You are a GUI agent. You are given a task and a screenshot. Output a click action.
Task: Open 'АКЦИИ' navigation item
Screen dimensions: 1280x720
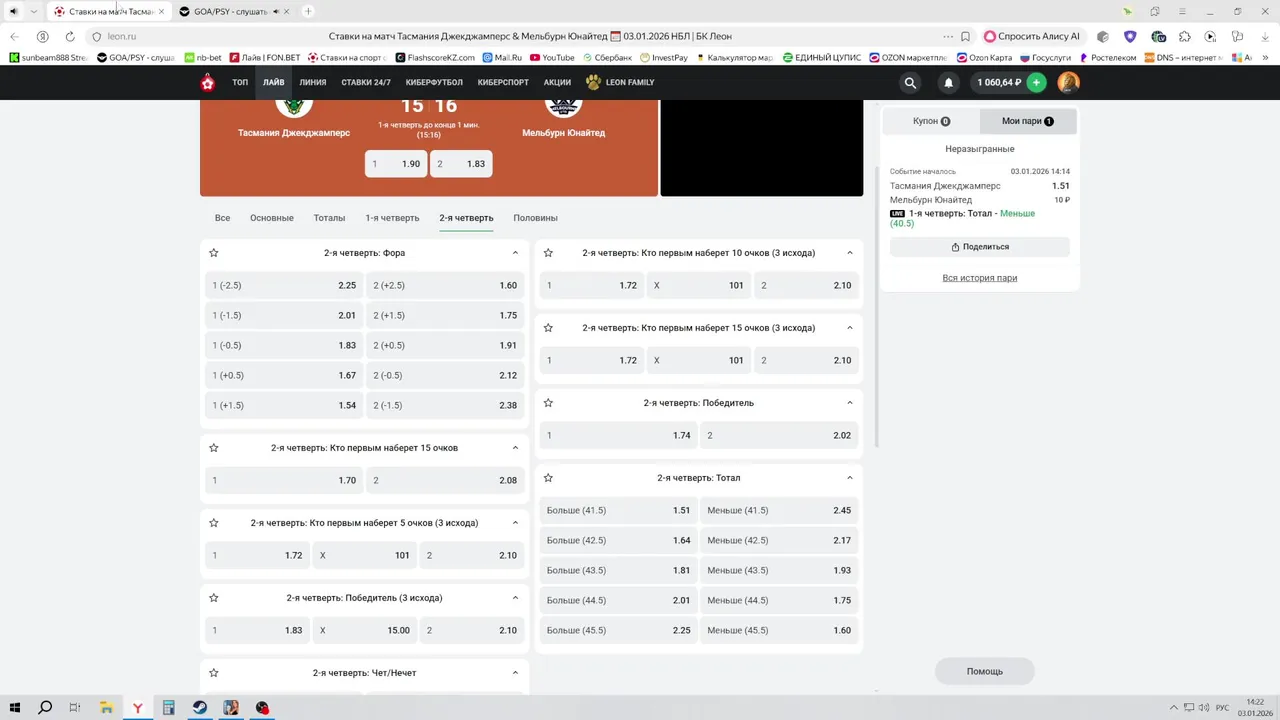click(x=557, y=82)
